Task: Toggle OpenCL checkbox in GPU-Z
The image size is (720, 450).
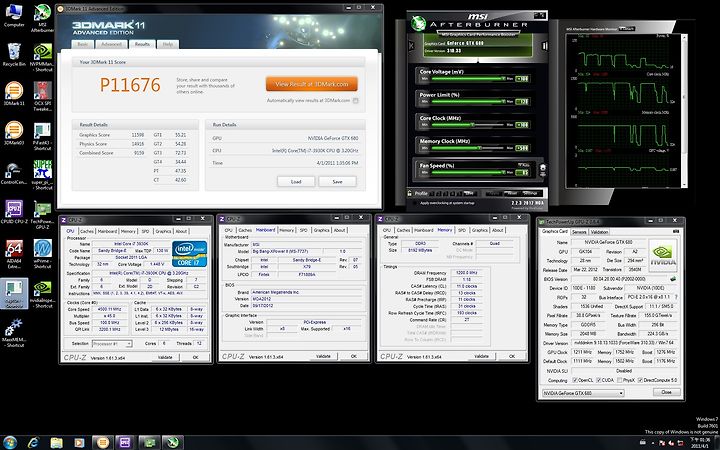Action: click(575, 380)
